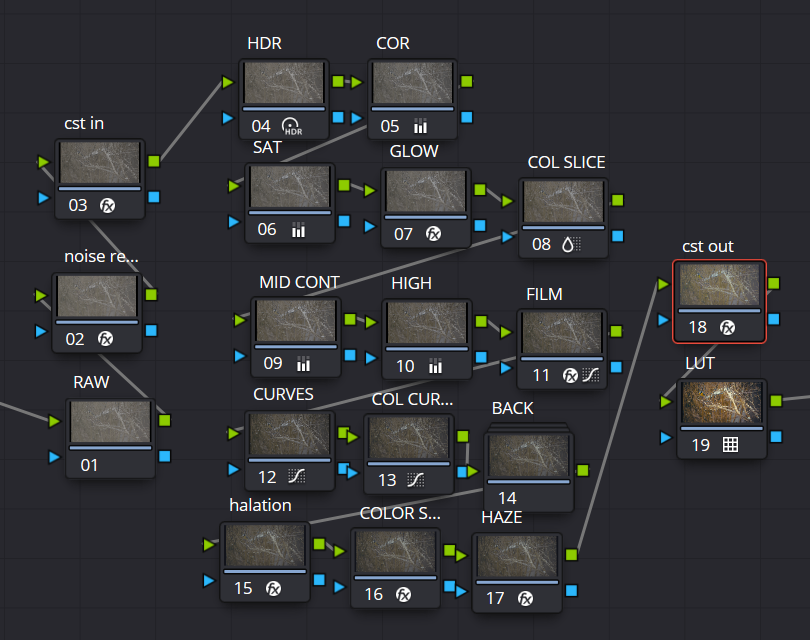Select the MID CONT node thumbnail
This screenshot has height=640, width=810.
(296, 322)
